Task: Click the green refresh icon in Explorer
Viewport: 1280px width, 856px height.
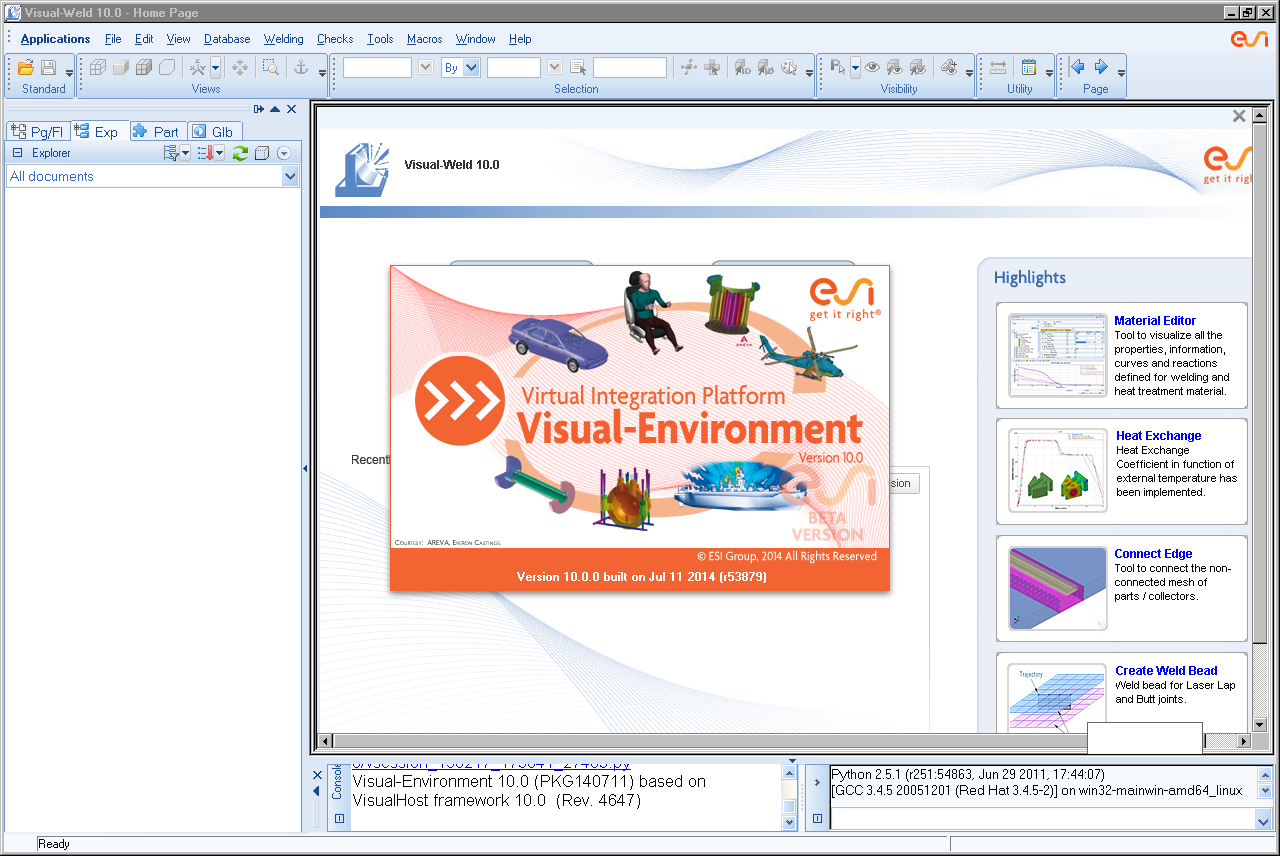Action: click(240, 153)
